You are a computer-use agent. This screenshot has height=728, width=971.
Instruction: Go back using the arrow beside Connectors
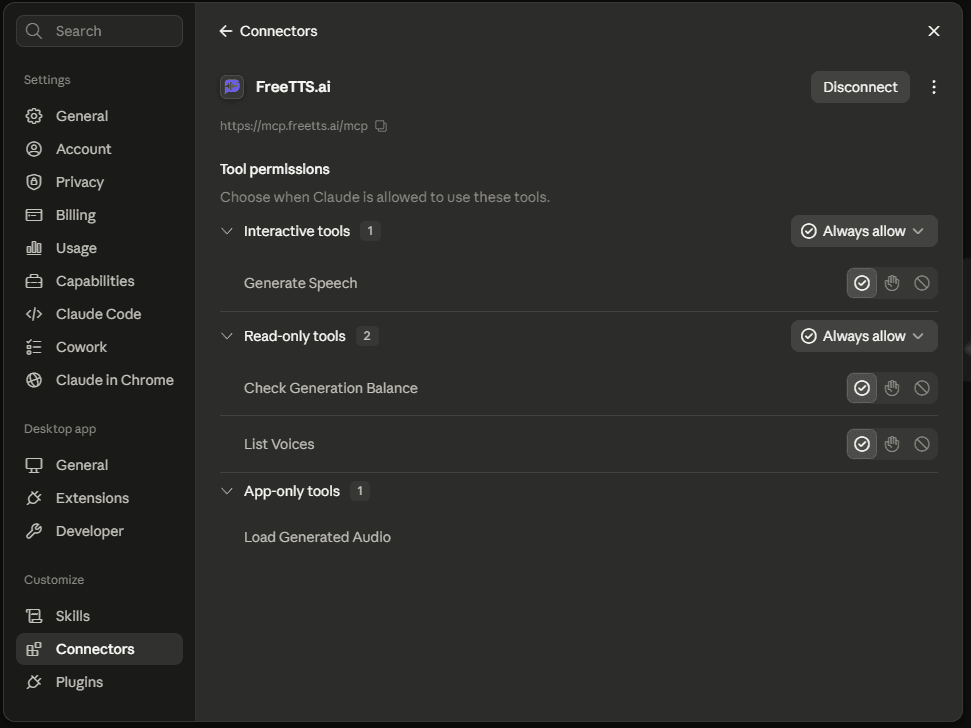point(226,31)
